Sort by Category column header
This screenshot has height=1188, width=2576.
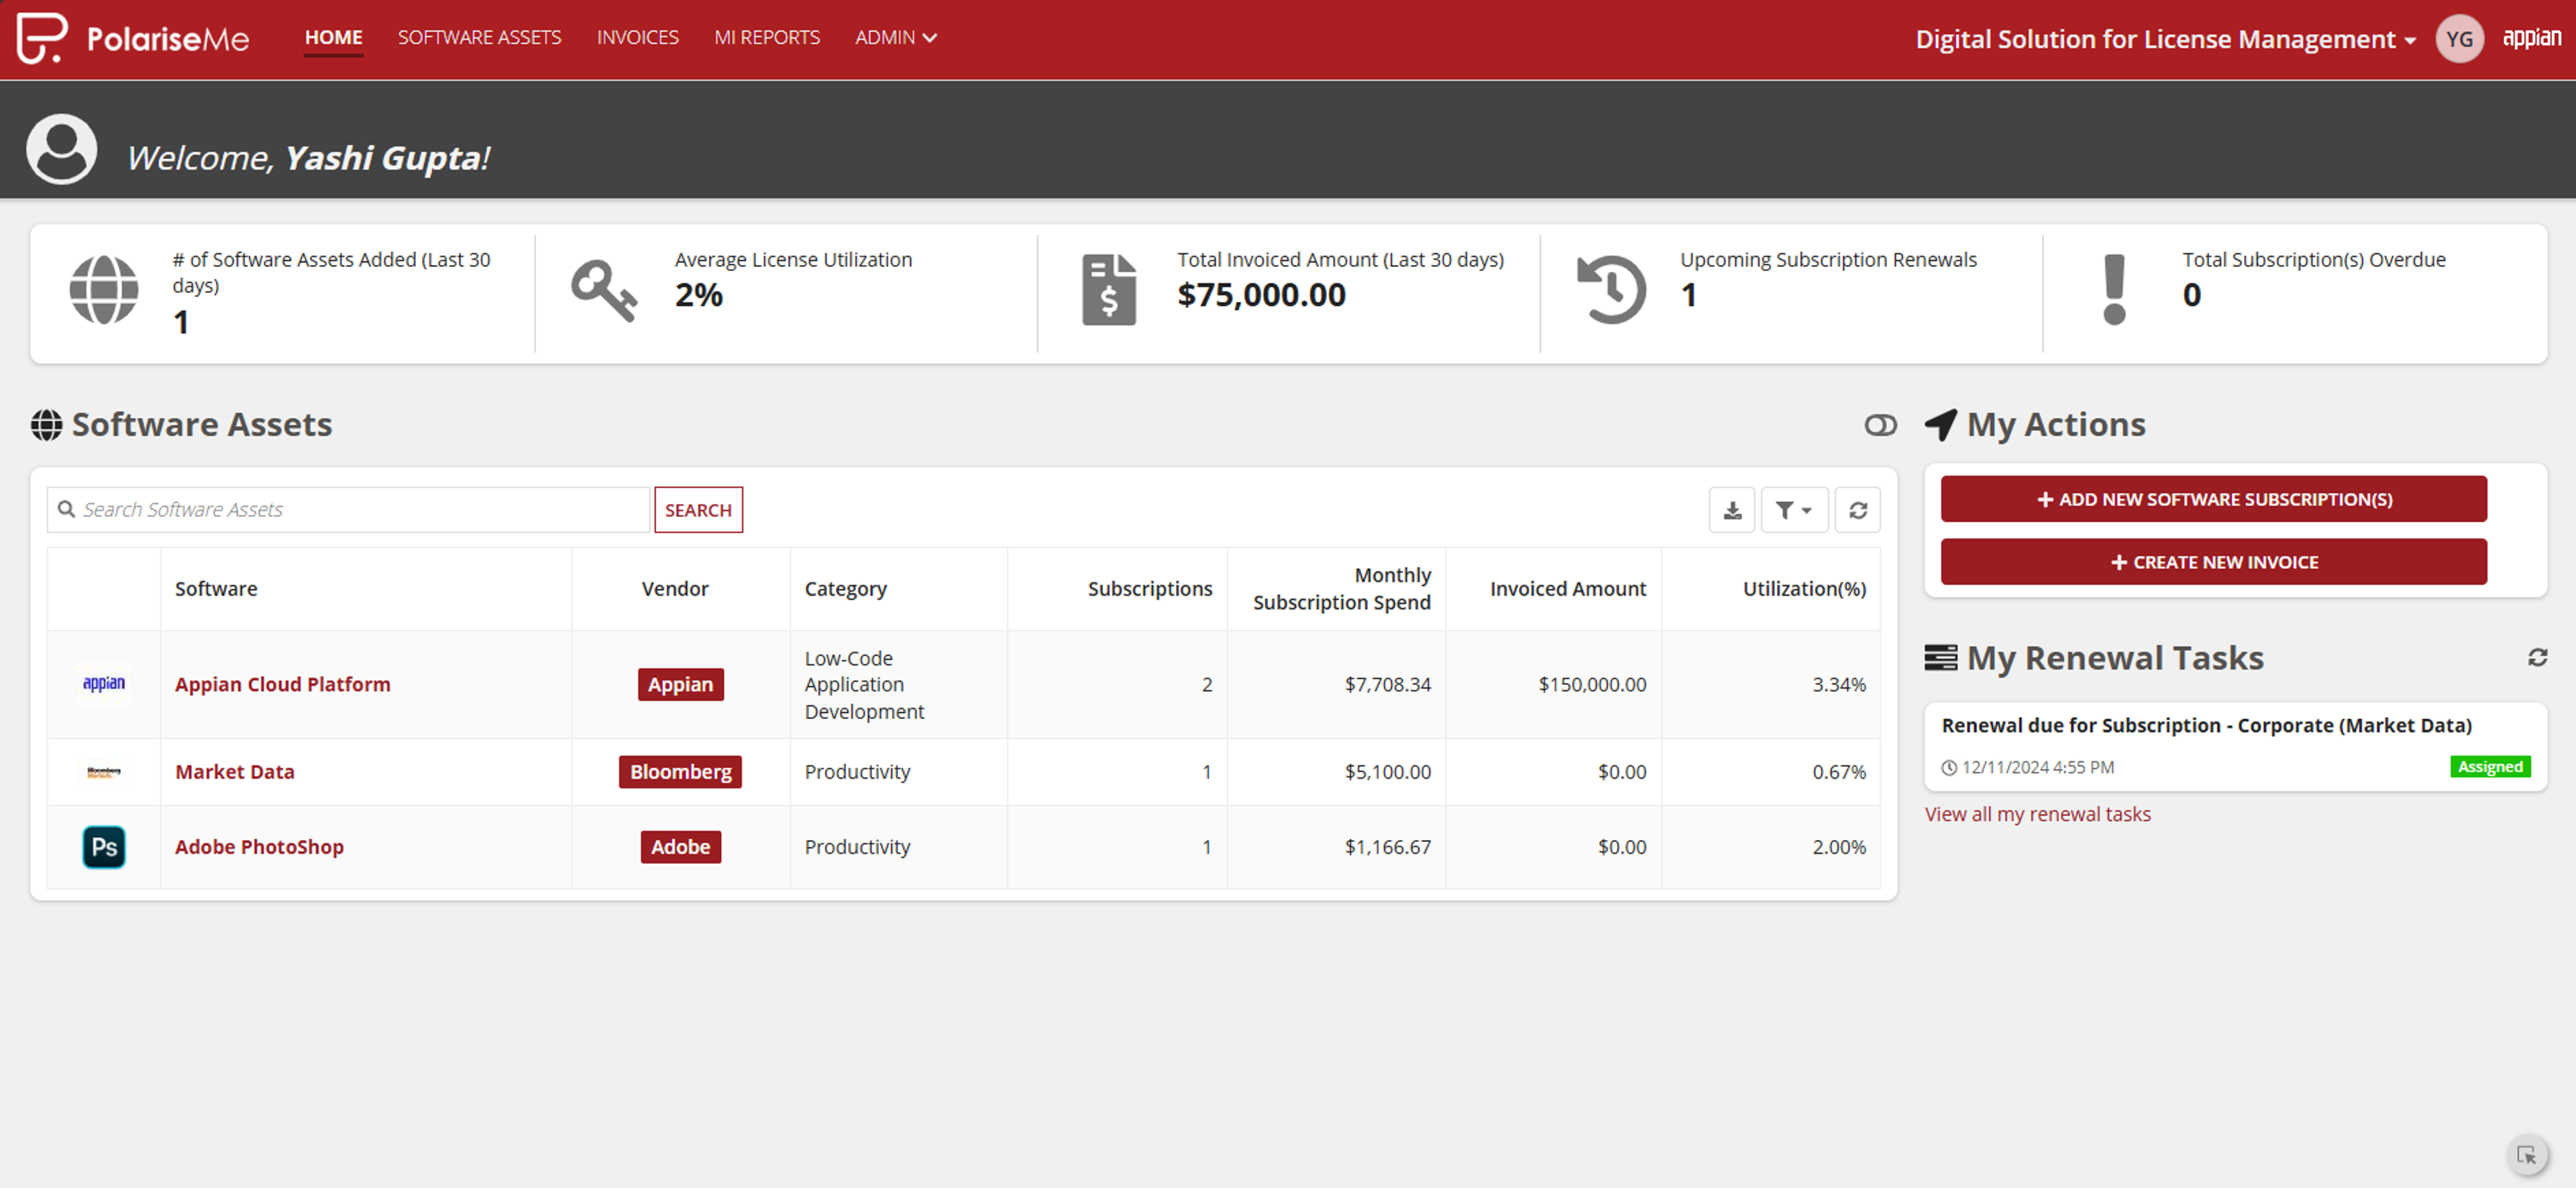[846, 589]
